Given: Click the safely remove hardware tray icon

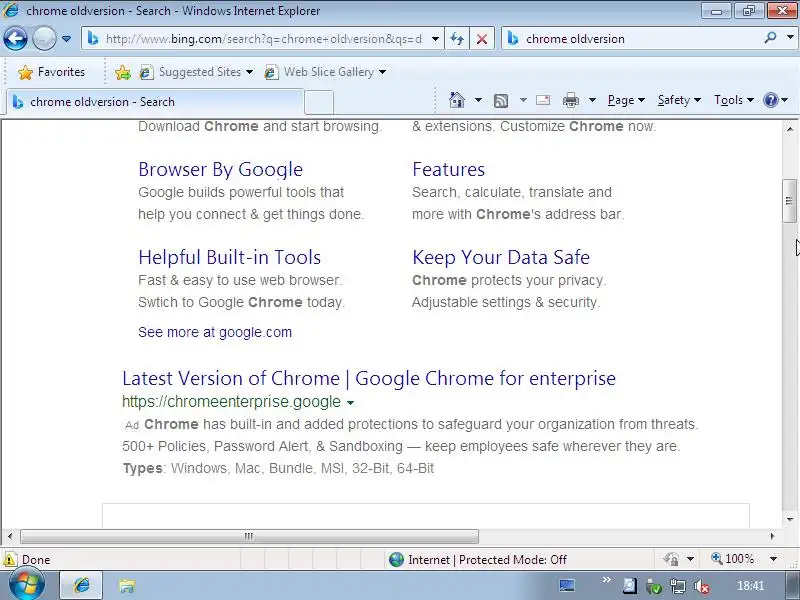Looking at the screenshot, I should tap(654, 587).
